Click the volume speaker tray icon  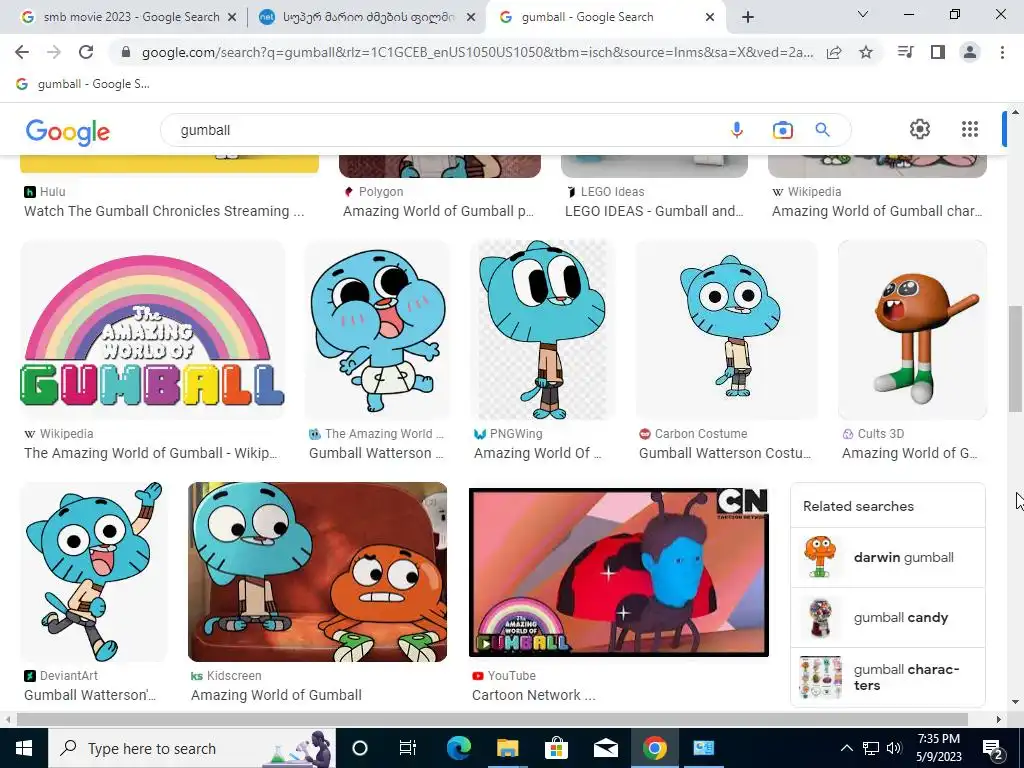tap(894, 748)
